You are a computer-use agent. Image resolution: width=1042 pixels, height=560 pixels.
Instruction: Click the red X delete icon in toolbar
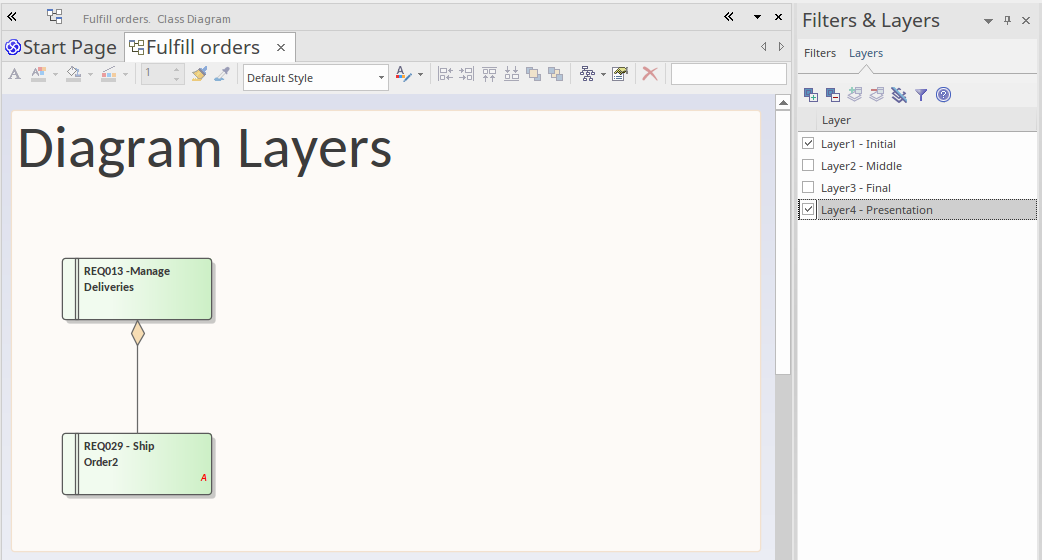[x=650, y=74]
